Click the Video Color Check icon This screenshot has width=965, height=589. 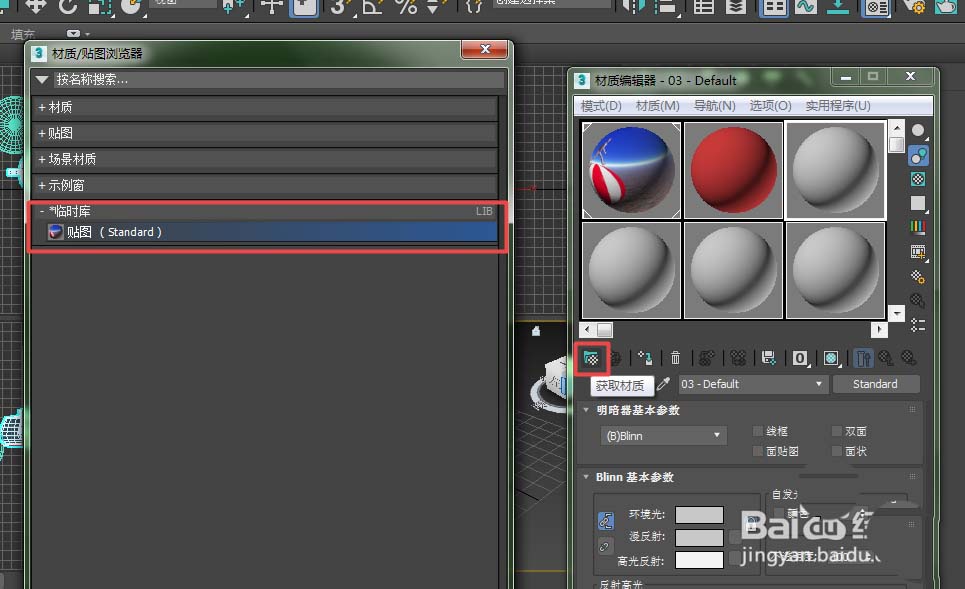coord(918,228)
